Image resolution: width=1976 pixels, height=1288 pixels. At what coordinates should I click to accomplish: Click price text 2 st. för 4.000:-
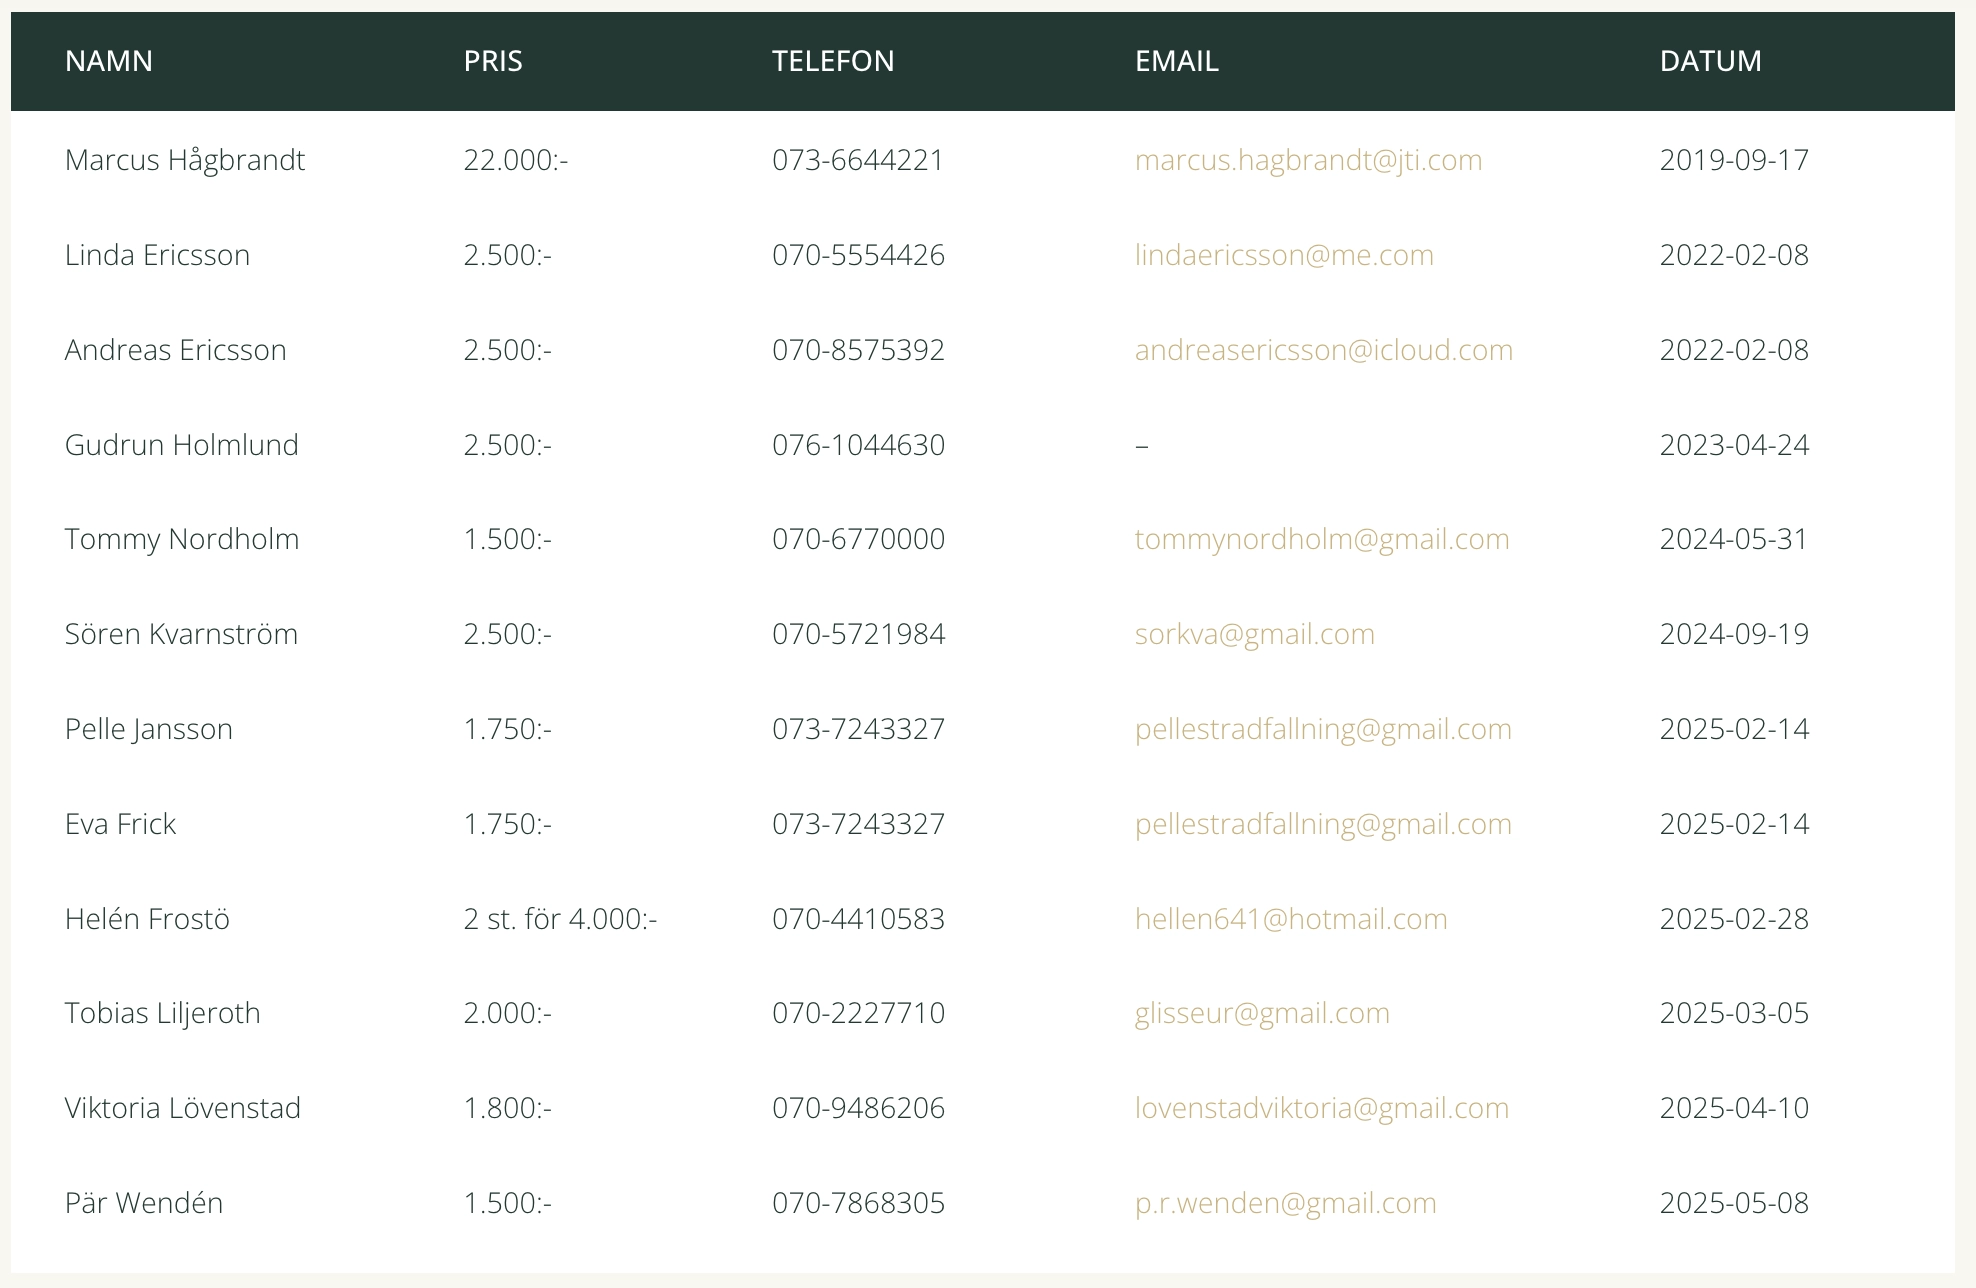560,919
